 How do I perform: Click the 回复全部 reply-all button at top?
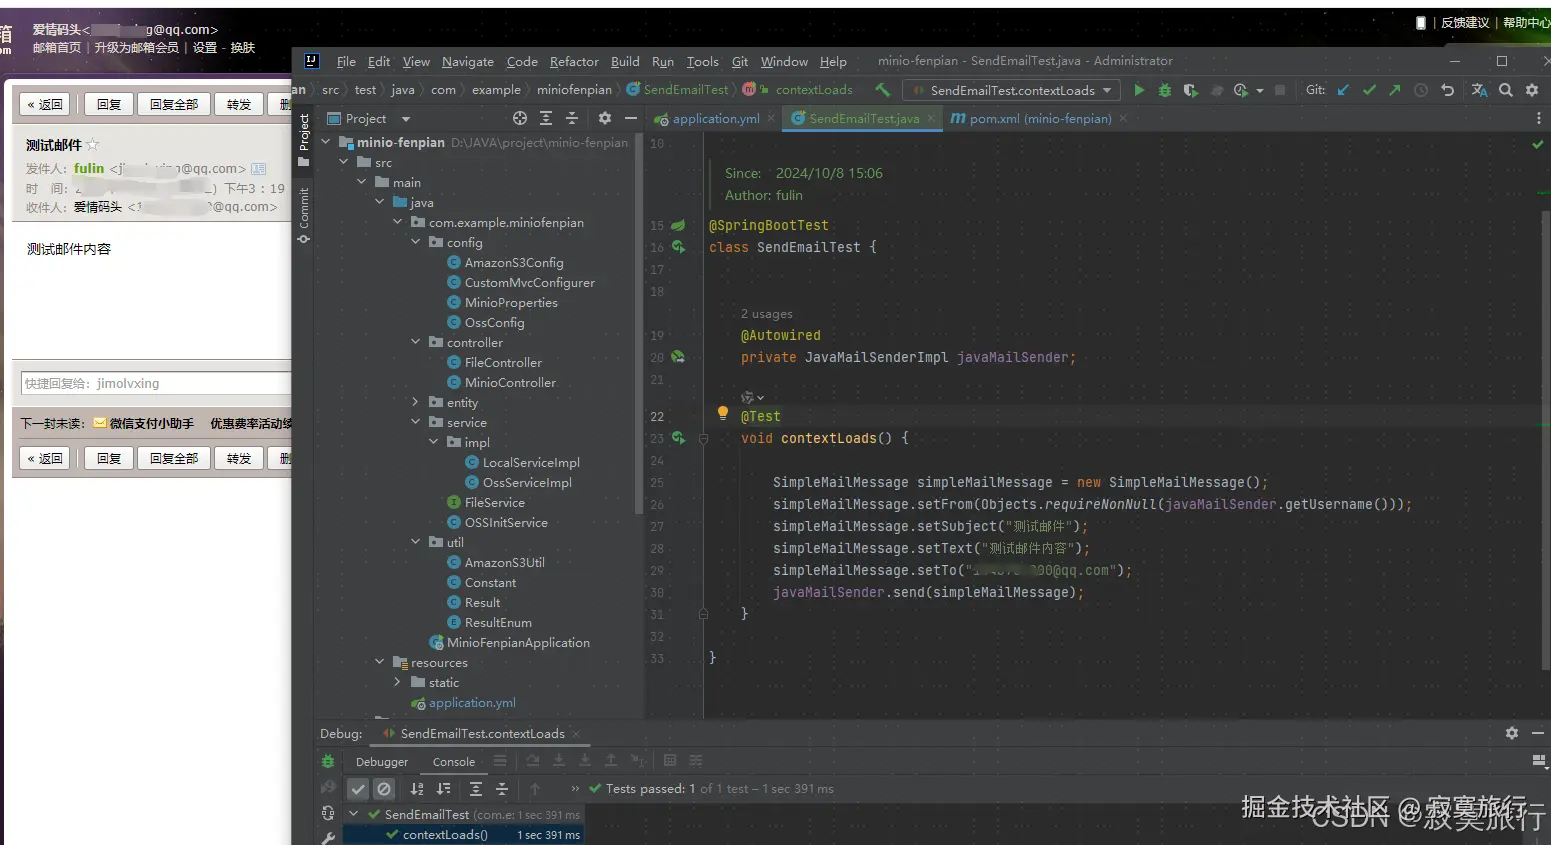tap(174, 104)
